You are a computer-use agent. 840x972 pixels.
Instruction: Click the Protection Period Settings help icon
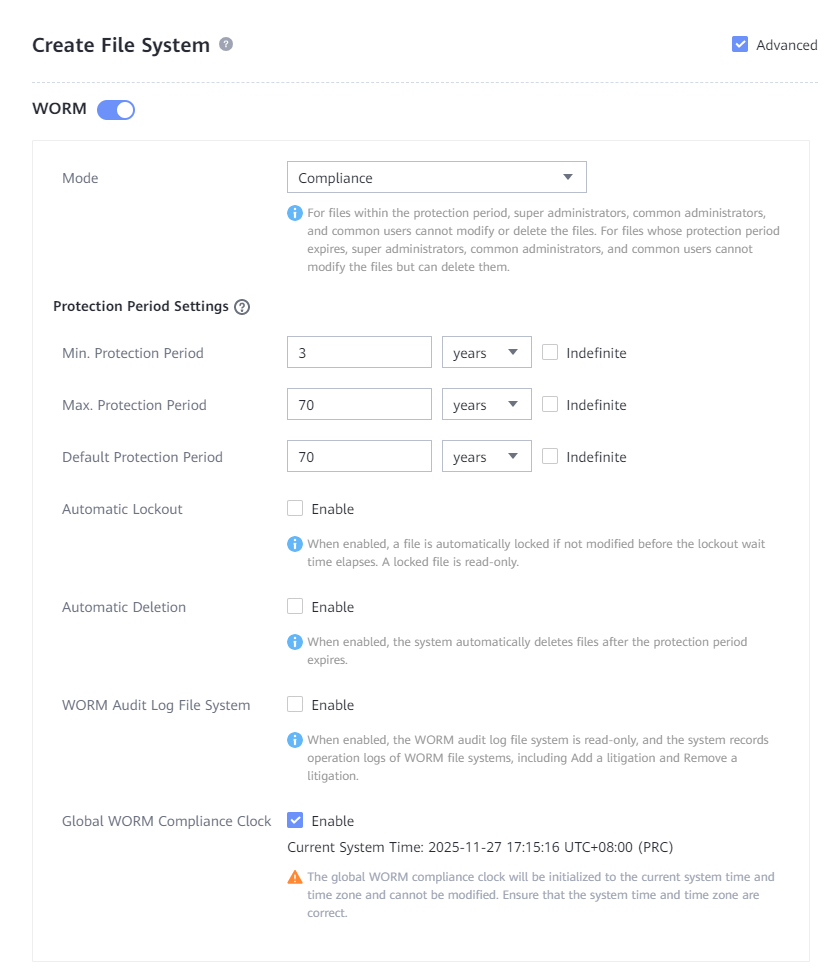pos(242,307)
